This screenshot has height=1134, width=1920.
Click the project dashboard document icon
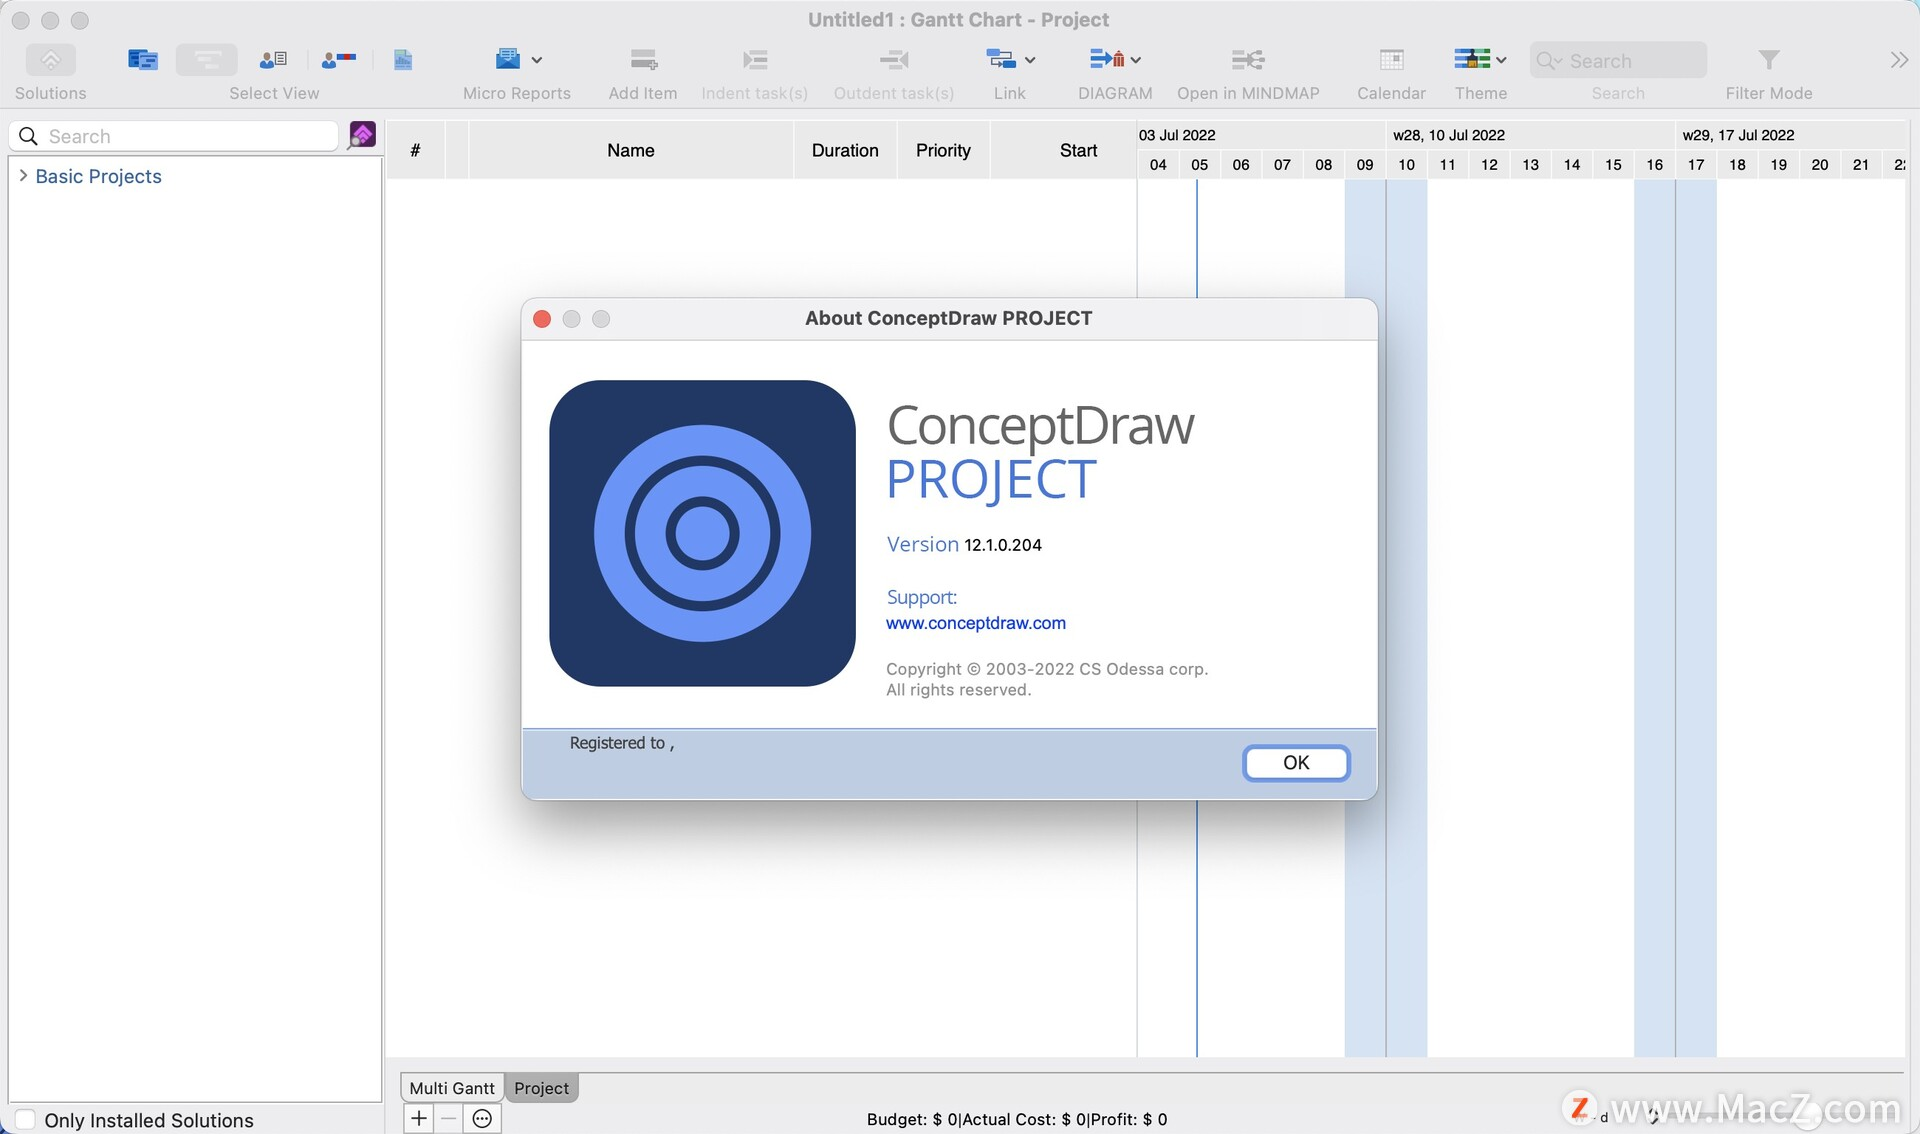click(403, 60)
